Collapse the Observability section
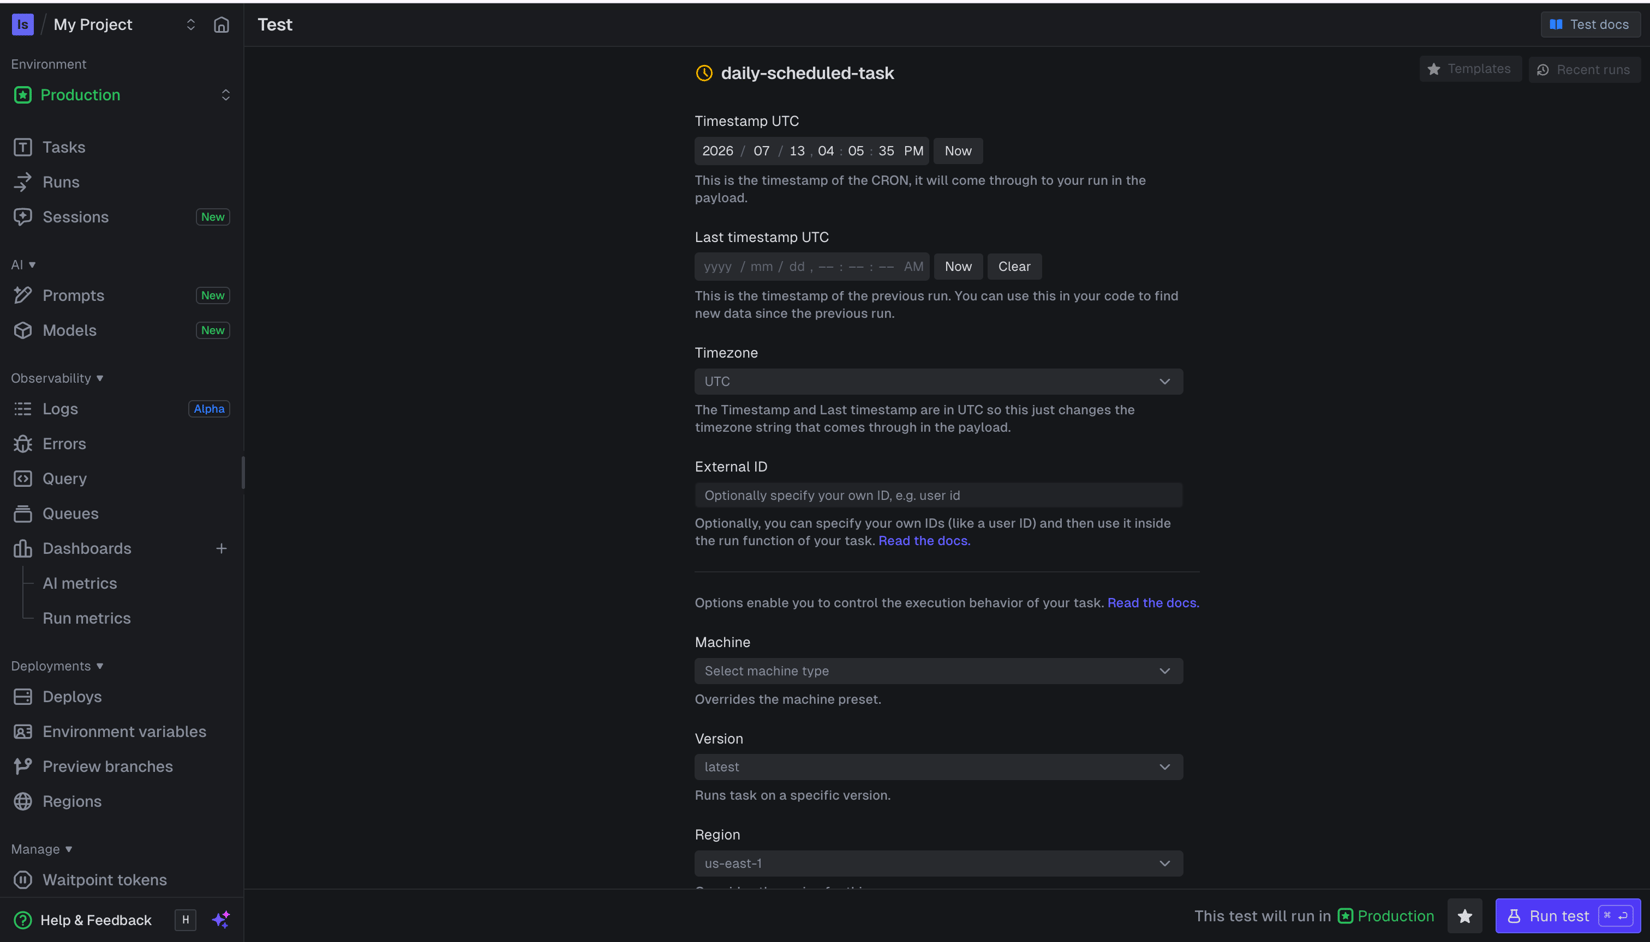1650x942 pixels. [x=57, y=378]
